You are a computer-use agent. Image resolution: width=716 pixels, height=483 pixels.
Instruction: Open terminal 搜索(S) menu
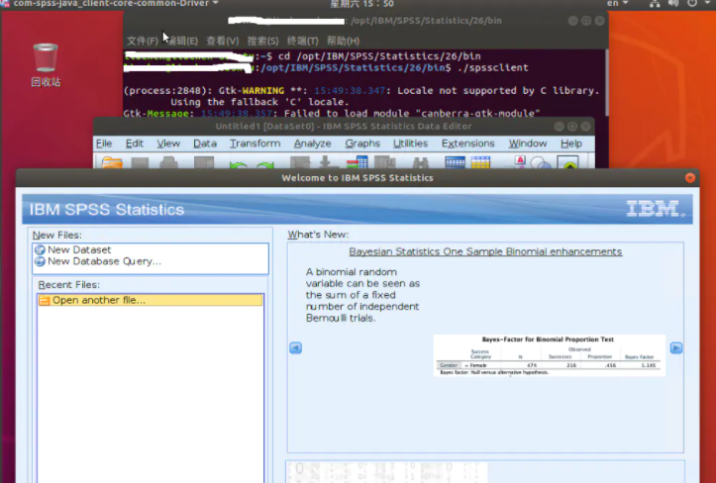point(263,41)
